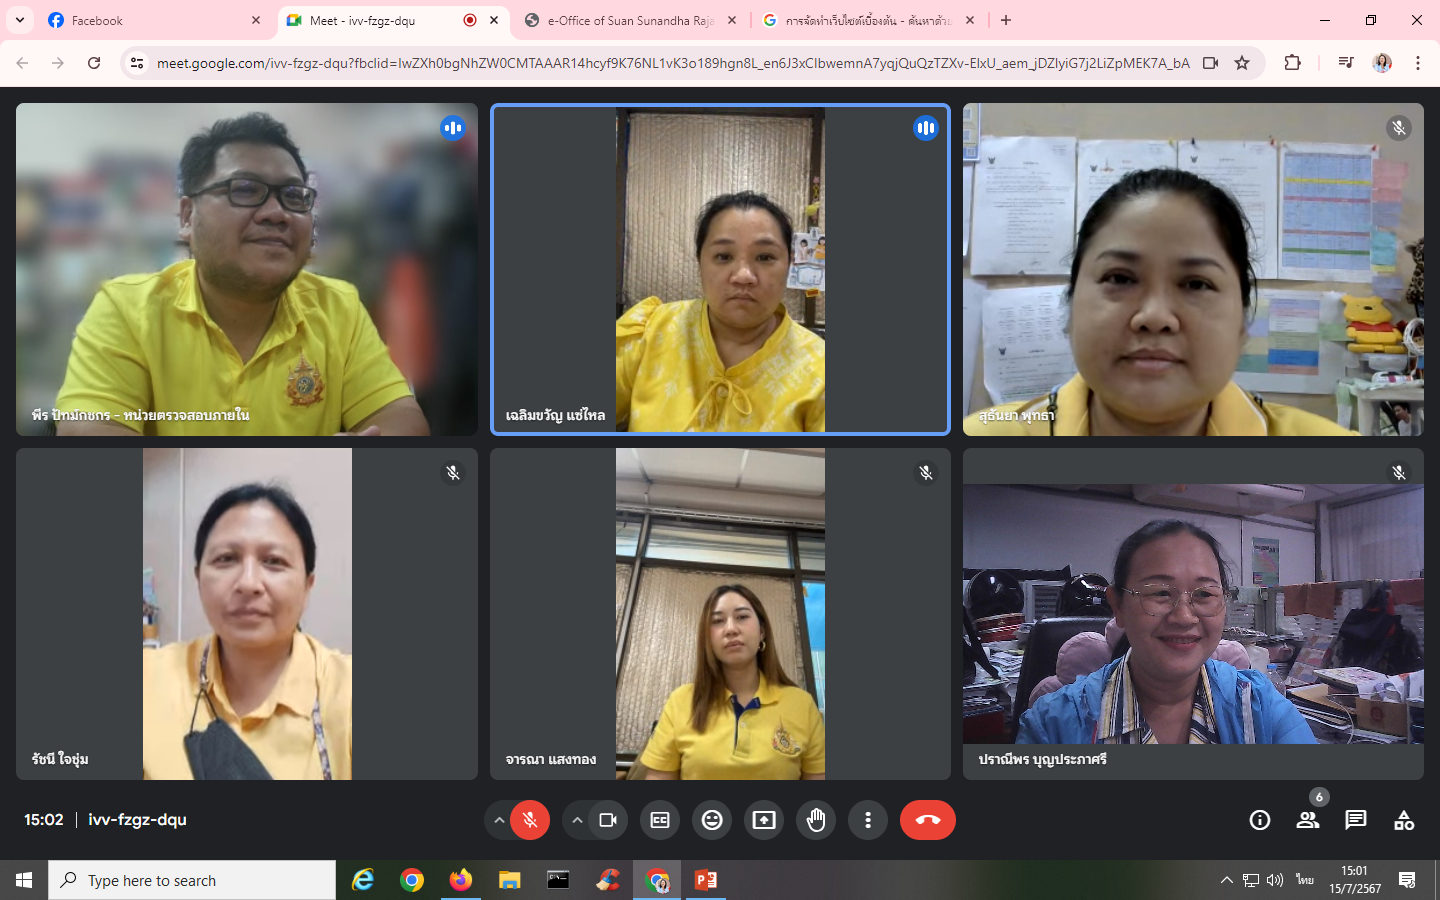Screen dimensions: 1440x900
Task: Switch to the Facebook tab
Action: [x=150, y=20]
